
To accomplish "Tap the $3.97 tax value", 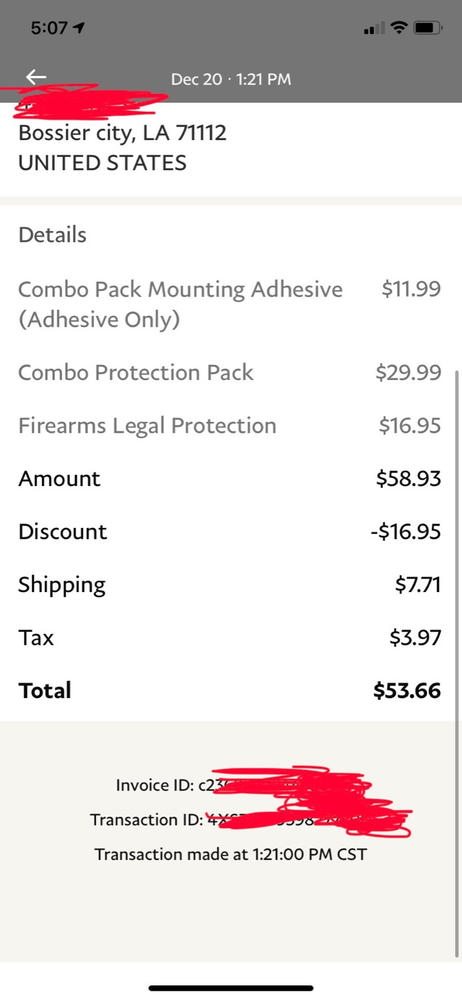I will click(415, 638).
